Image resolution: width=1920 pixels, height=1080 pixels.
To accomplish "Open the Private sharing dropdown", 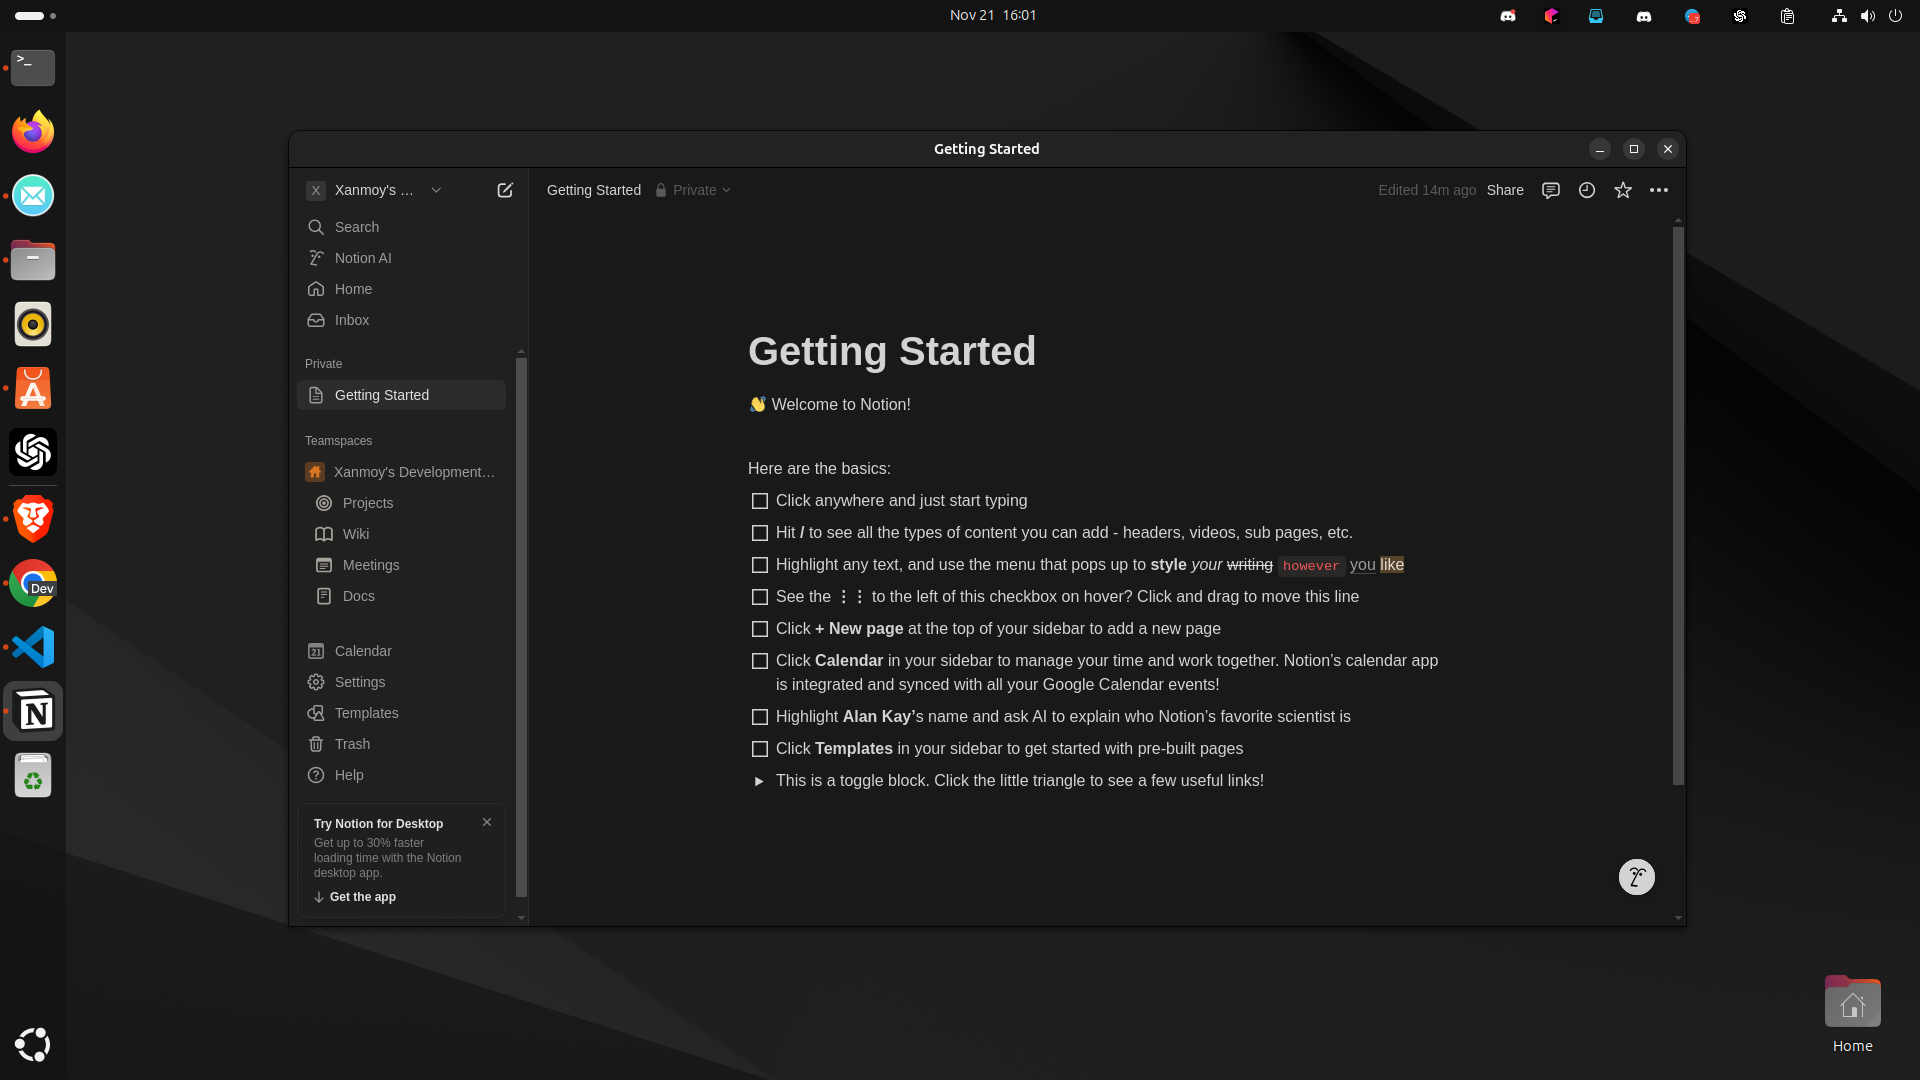I will (693, 190).
